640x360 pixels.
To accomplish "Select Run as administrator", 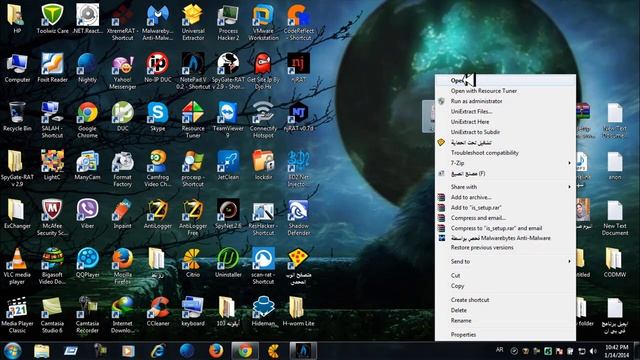I will (x=505, y=101).
